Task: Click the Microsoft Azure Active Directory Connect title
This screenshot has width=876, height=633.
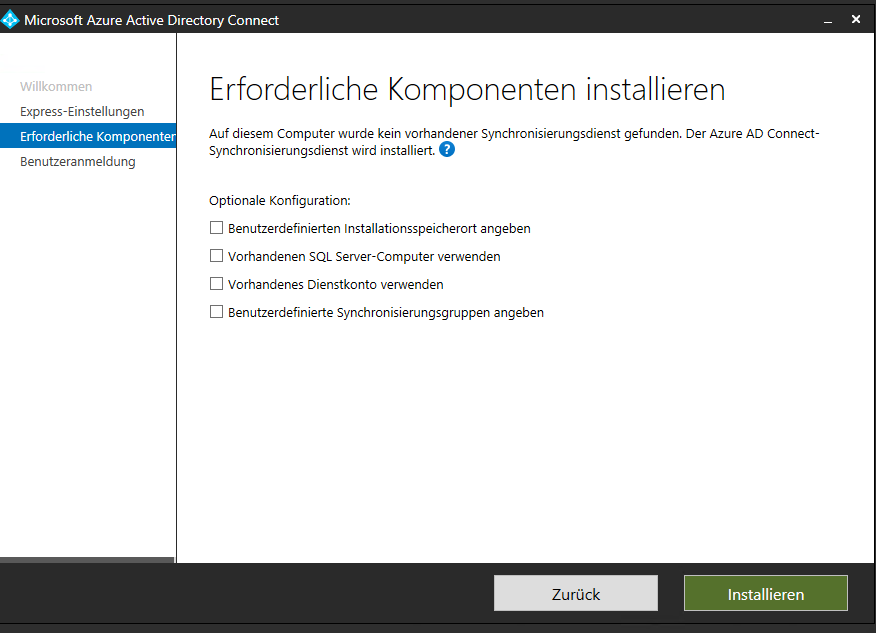Action: [x=151, y=20]
